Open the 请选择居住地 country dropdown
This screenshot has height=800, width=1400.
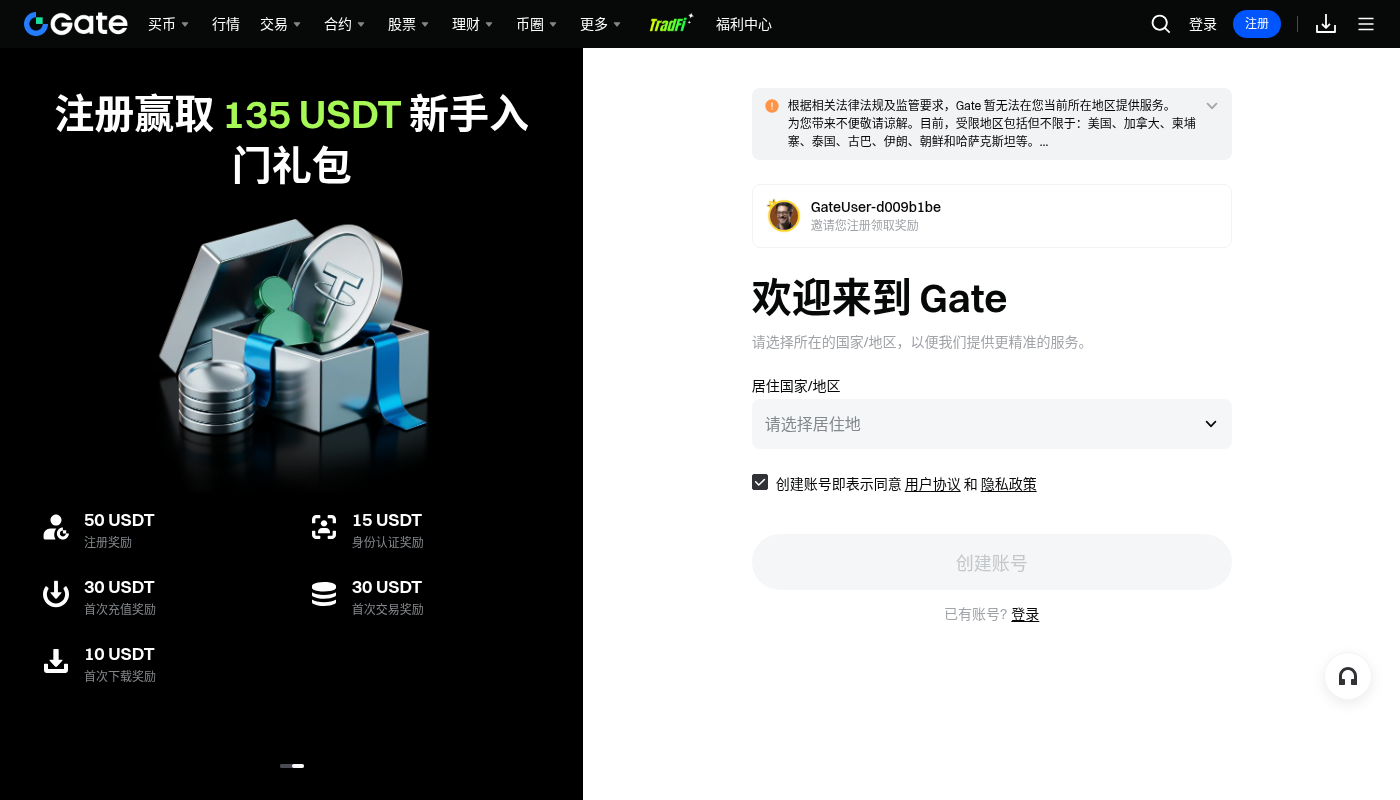[x=992, y=424]
